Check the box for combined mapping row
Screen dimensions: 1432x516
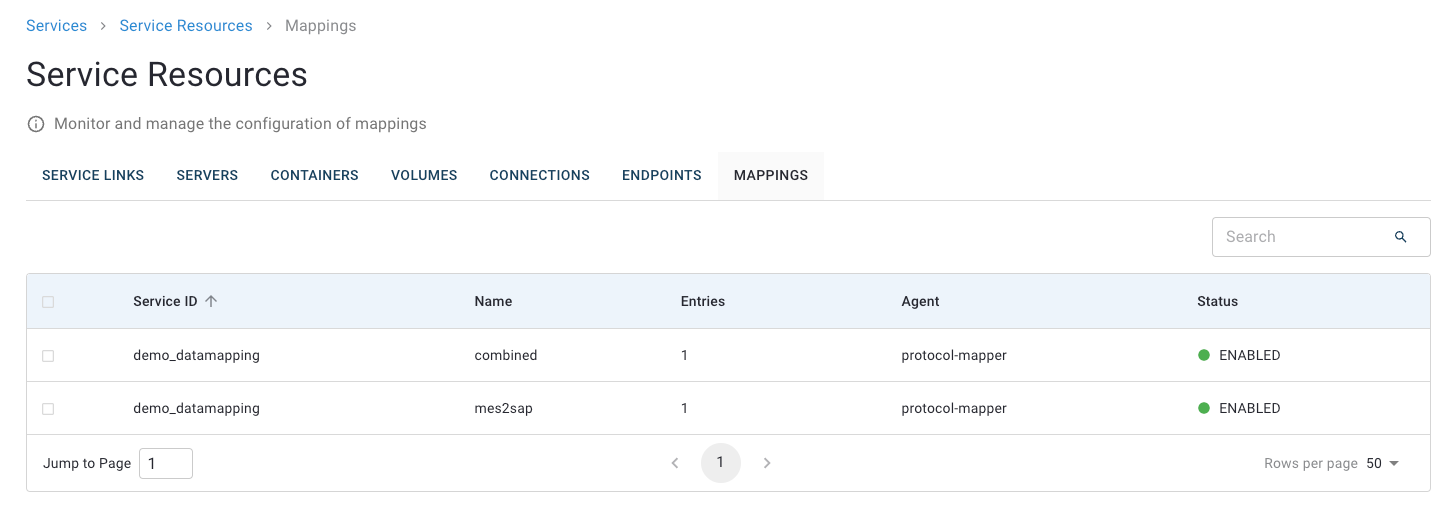48,355
